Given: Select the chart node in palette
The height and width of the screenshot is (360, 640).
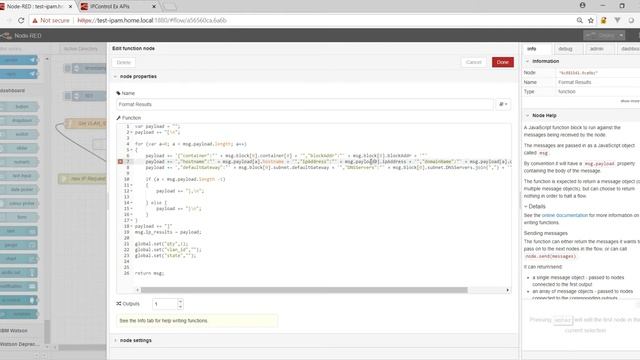Looking at the screenshot, I should (18, 259).
